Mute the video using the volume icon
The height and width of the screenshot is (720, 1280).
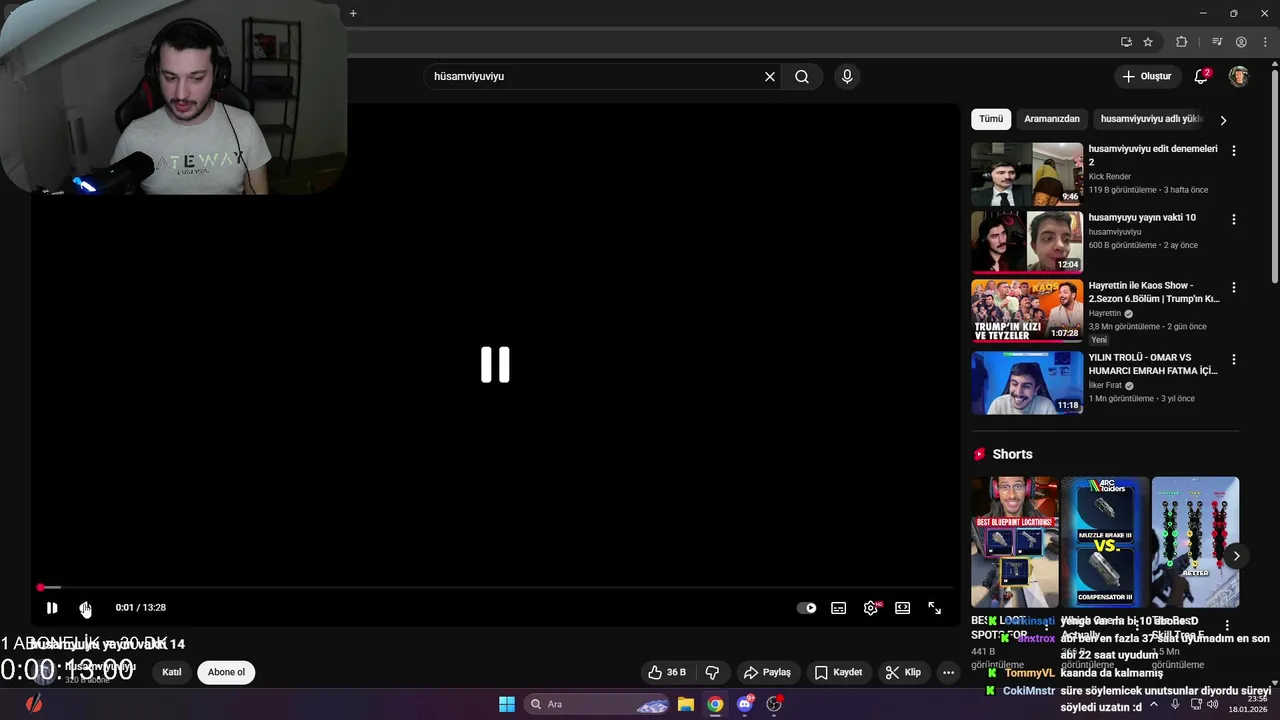point(86,607)
